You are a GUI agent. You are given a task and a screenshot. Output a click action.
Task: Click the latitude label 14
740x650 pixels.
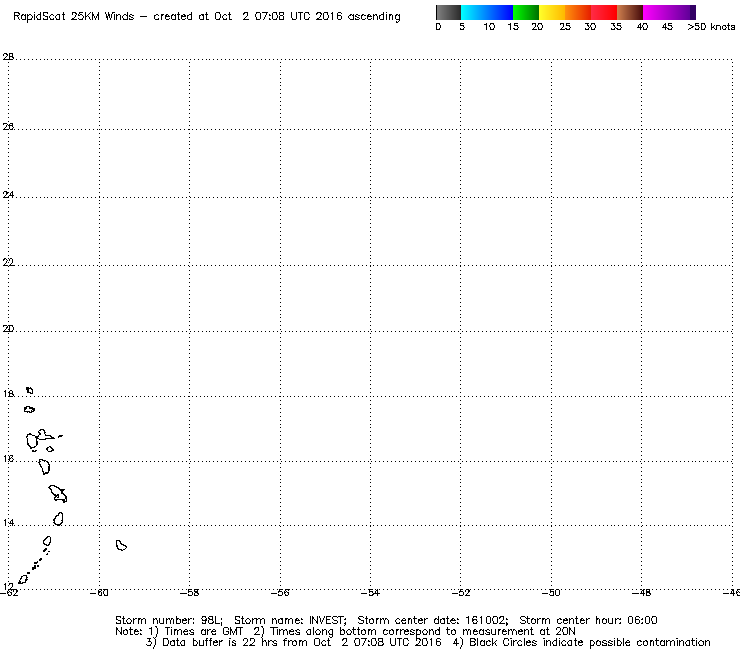point(8,523)
